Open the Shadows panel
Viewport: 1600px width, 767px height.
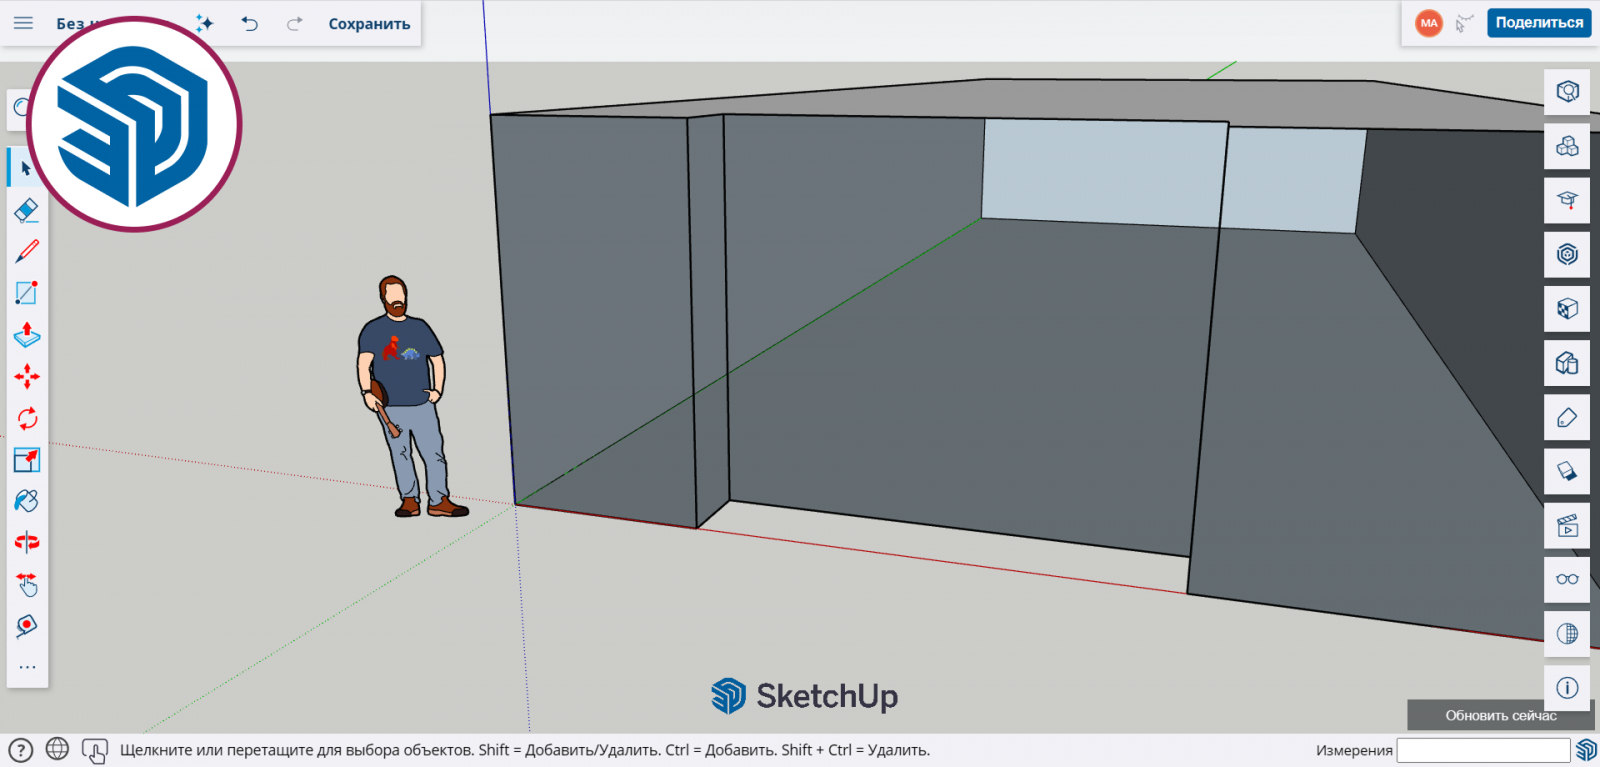pos(1567,471)
